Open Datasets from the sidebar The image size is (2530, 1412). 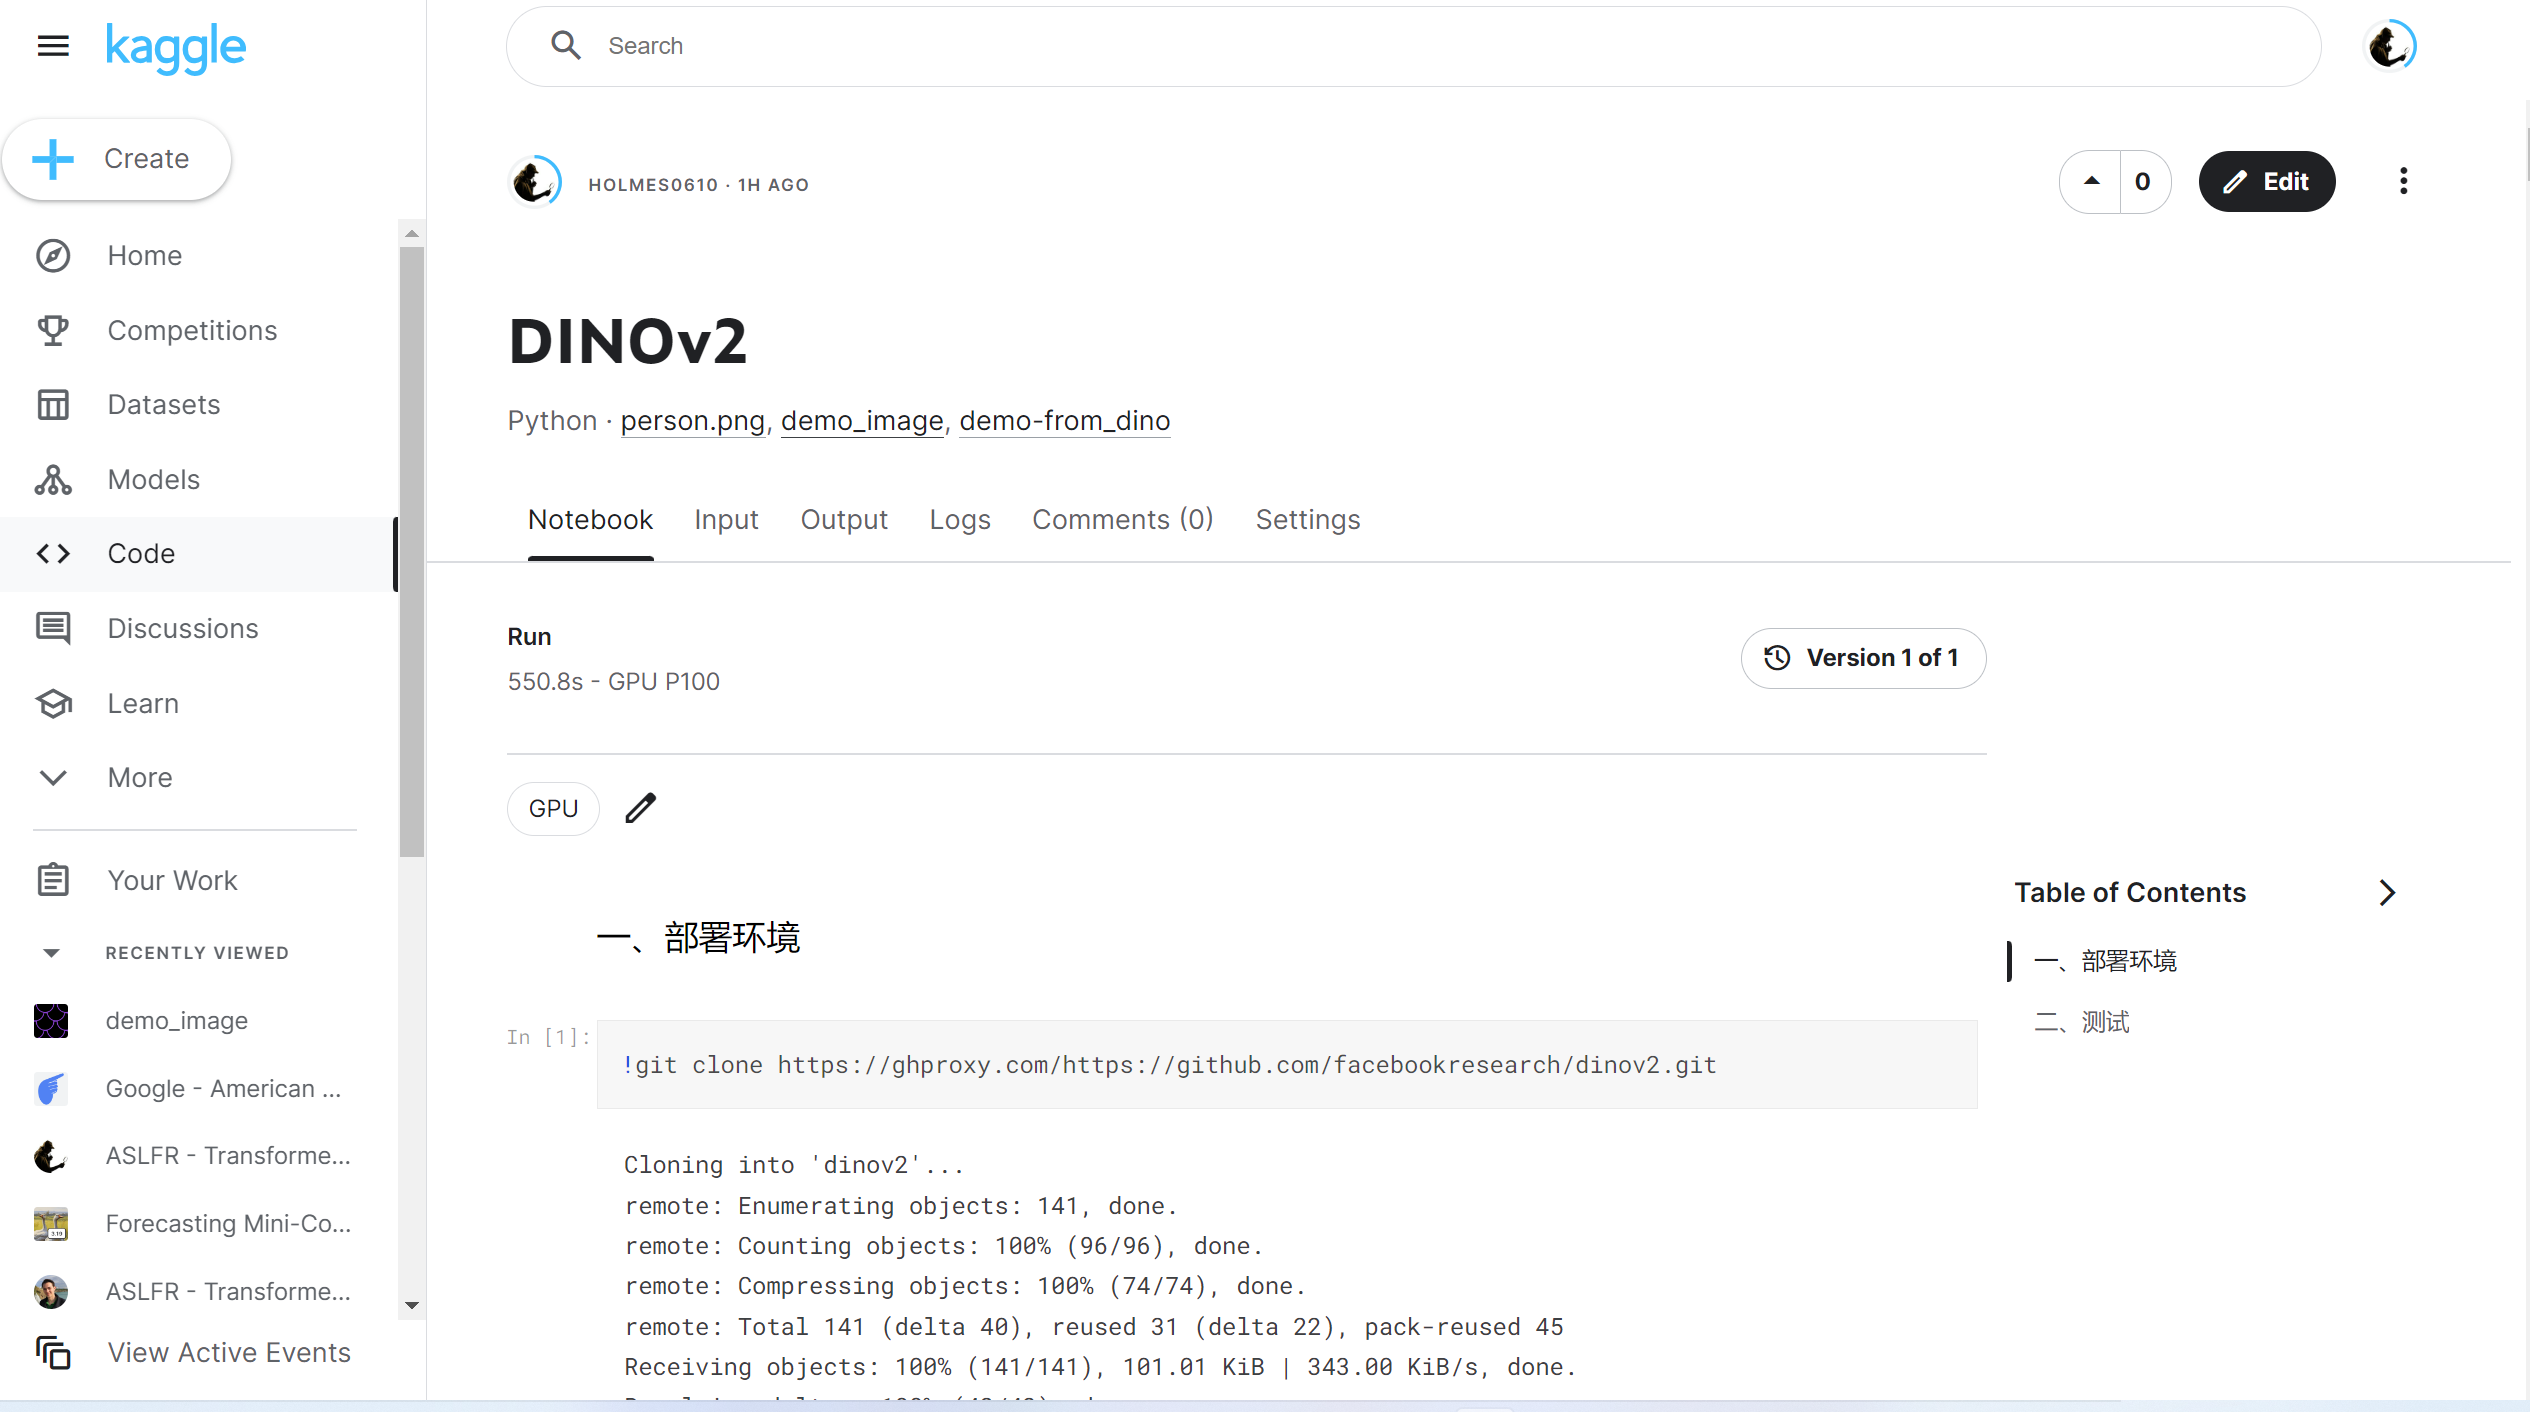tap(163, 405)
